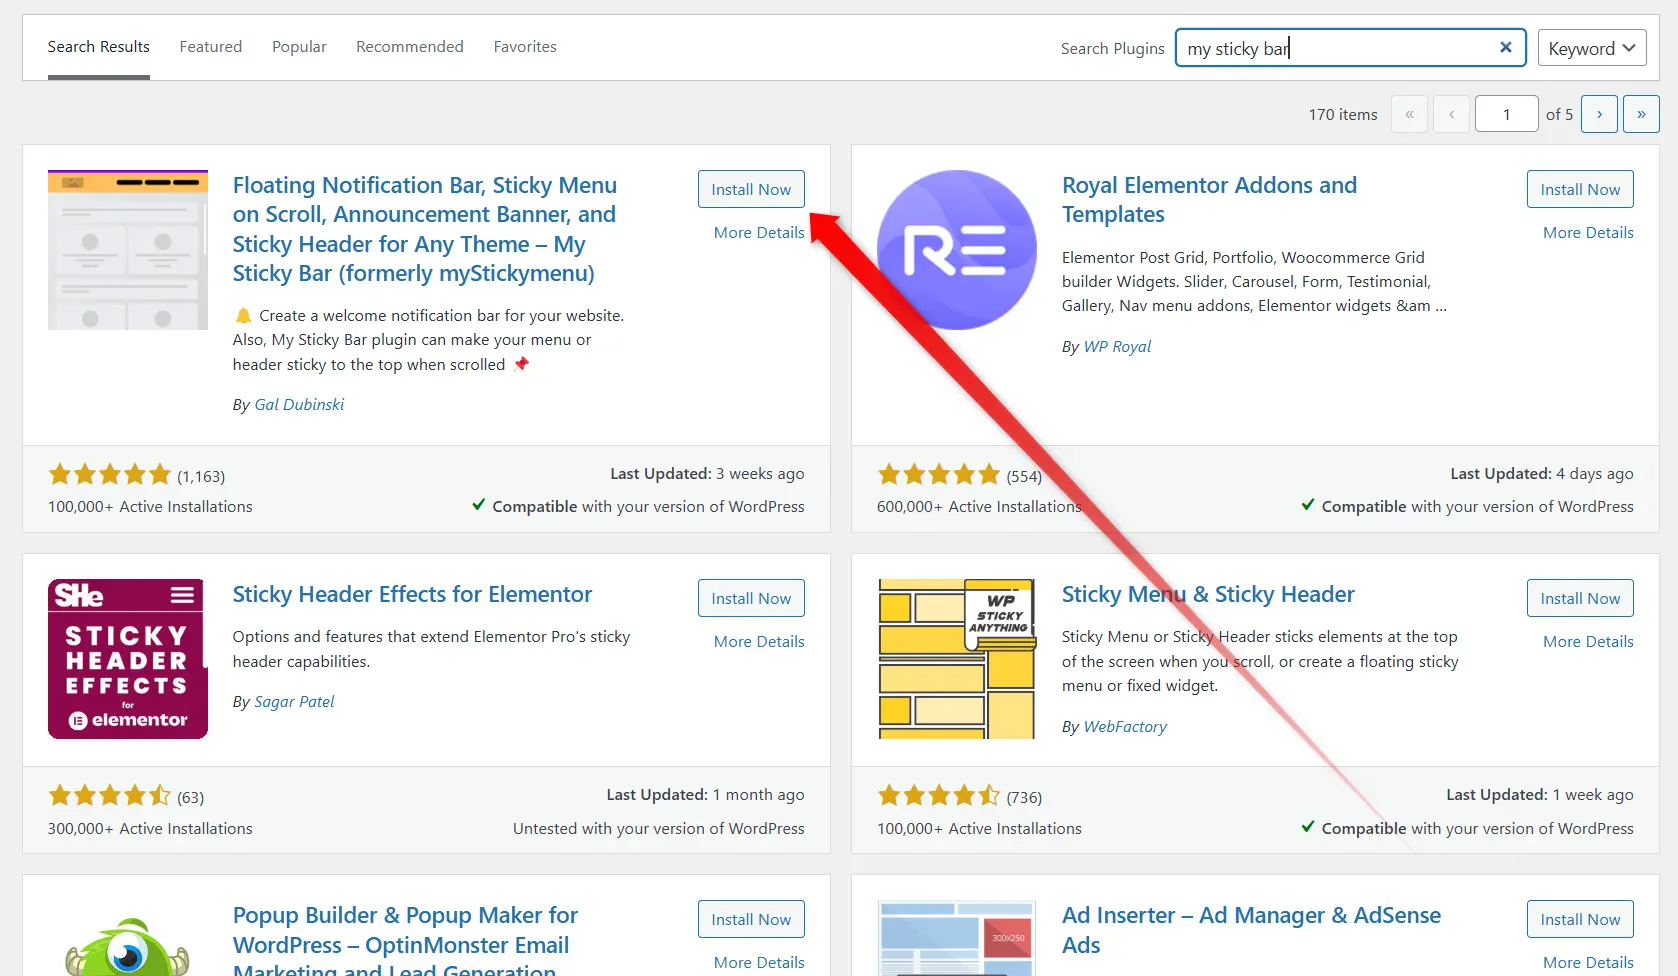Viewport: 1678px width, 976px height.
Task: Jump to last page of results
Action: [1640, 114]
